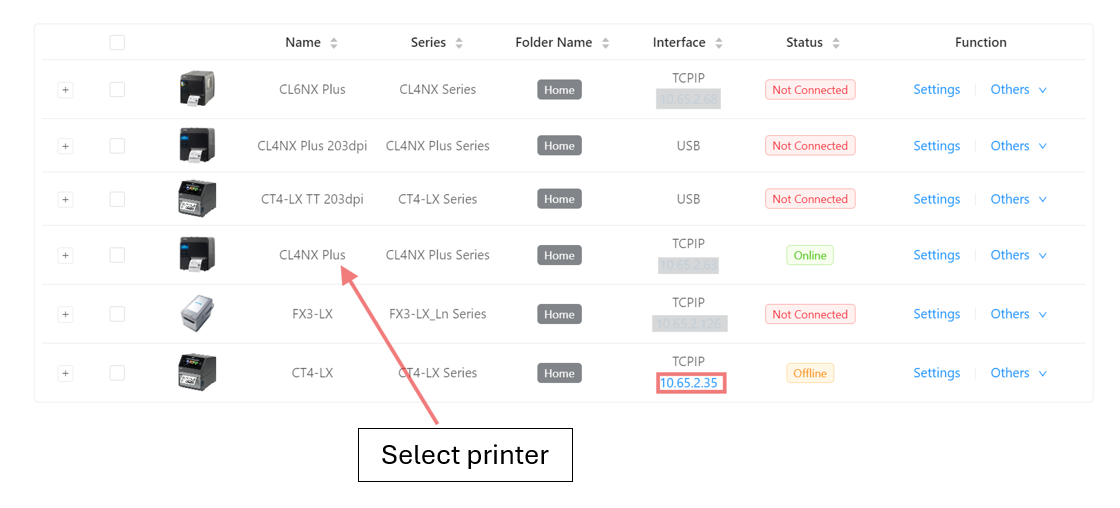Click the Online status badge
The width and height of the screenshot is (1120, 508).
[809, 255]
